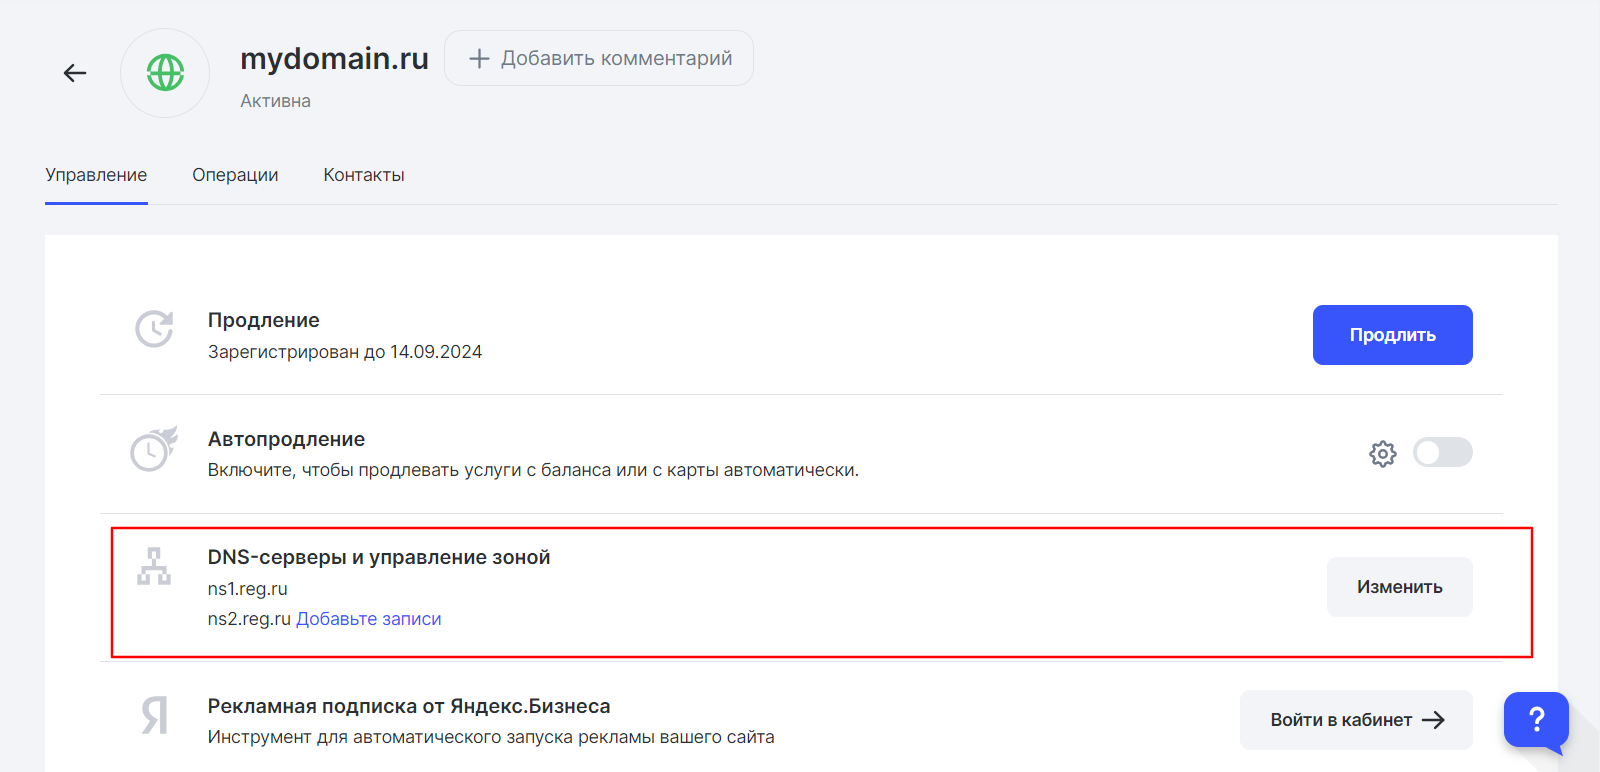The height and width of the screenshot is (772, 1600).
Task: Click the green globe domain icon
Action: point(165,73)
